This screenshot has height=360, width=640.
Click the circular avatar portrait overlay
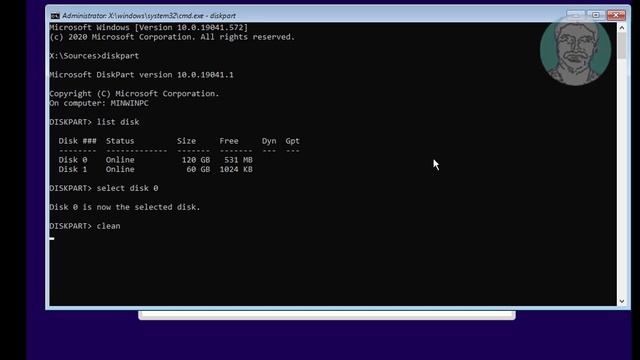[575, 51]
